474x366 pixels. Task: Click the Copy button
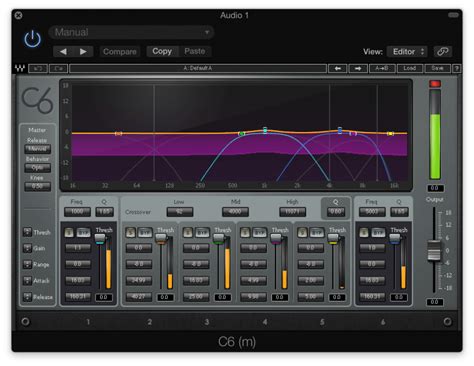click(x=162, y=51)
